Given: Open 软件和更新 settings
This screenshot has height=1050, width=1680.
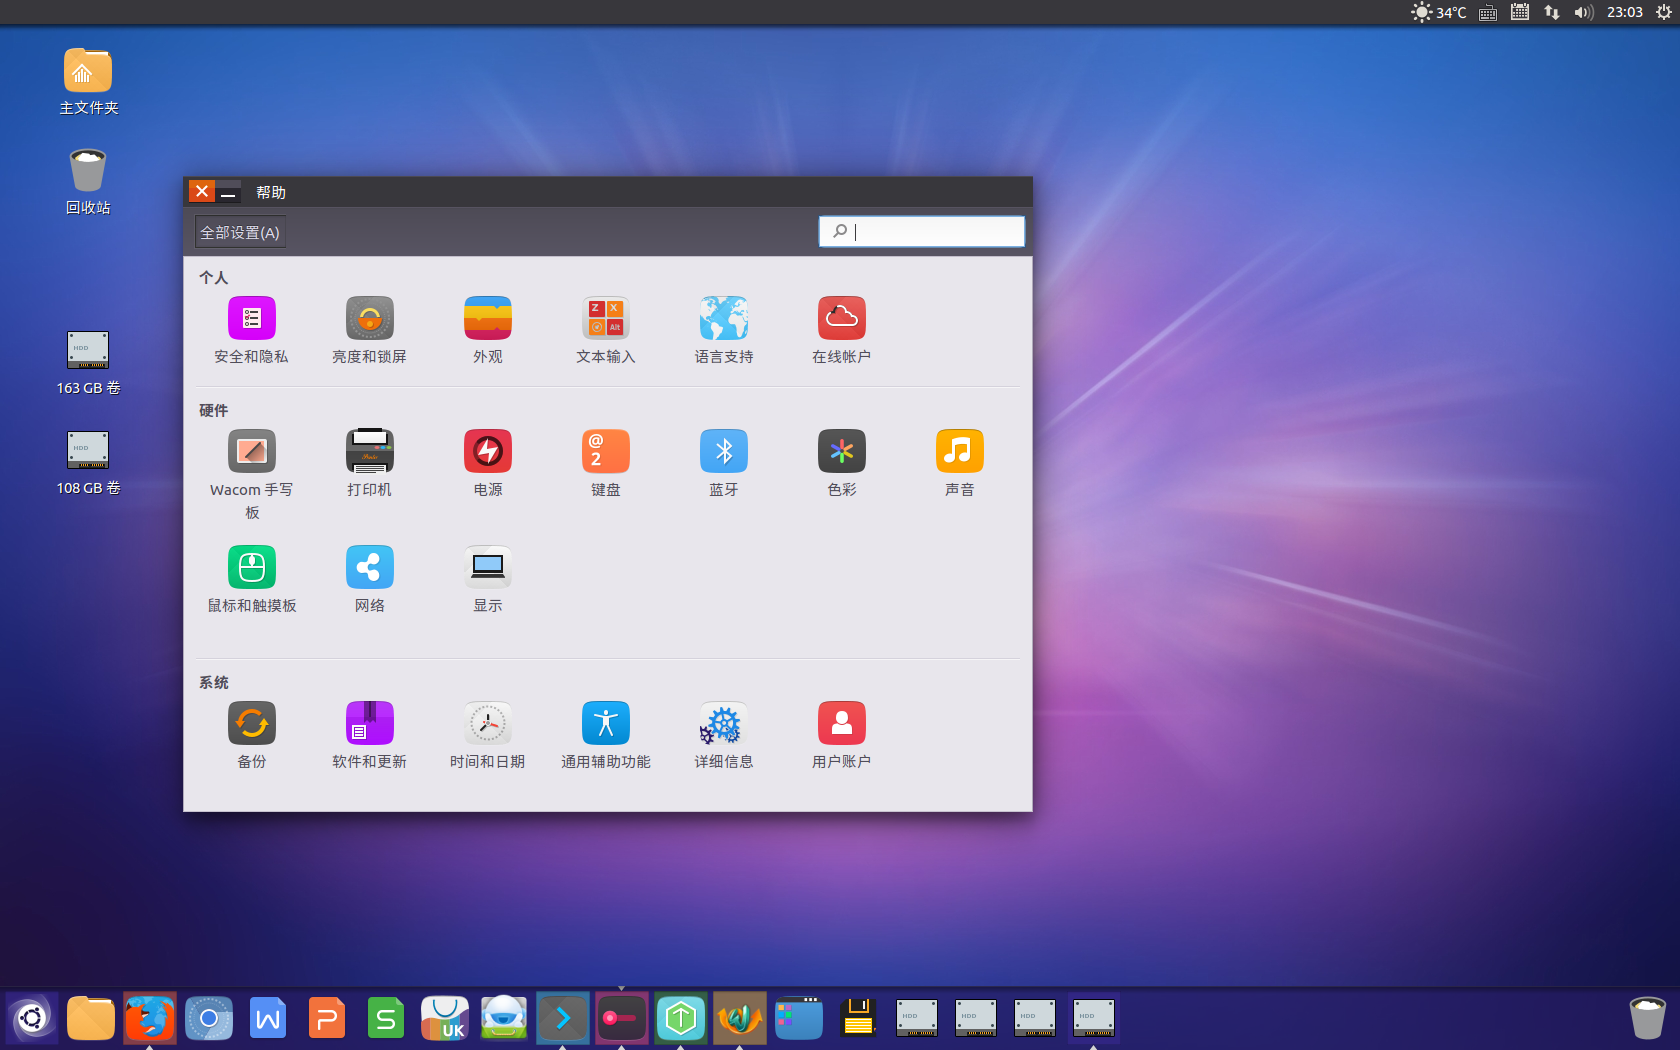Looking at the screenshot, I should (369, 735).
